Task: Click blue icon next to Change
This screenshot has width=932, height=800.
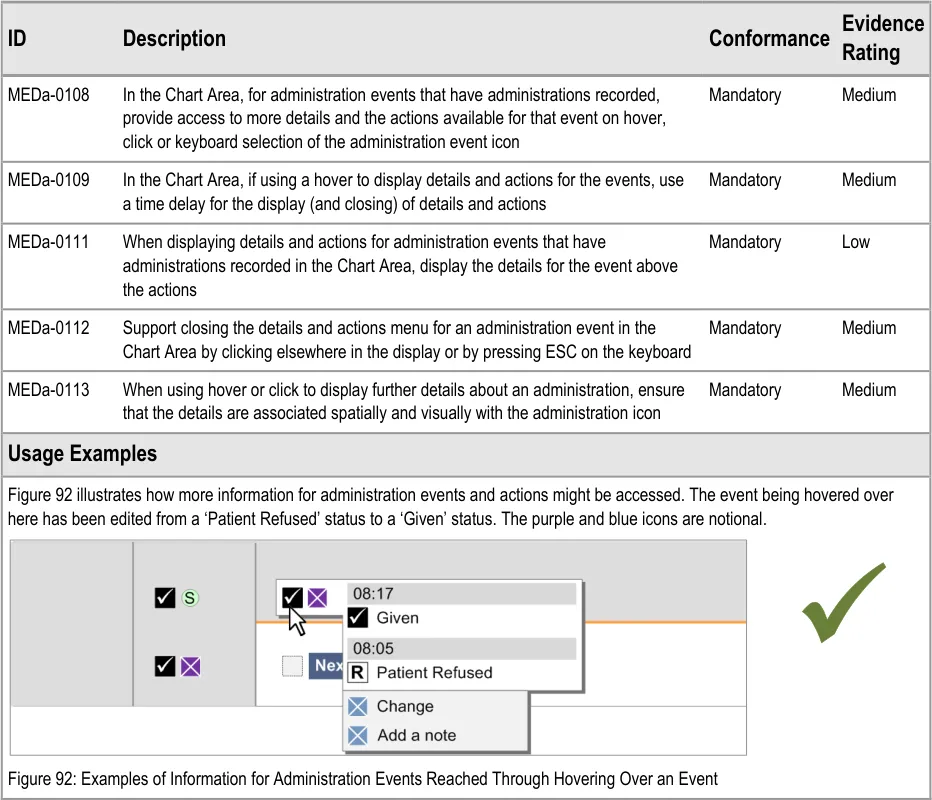Action: (x=358, y=706)
